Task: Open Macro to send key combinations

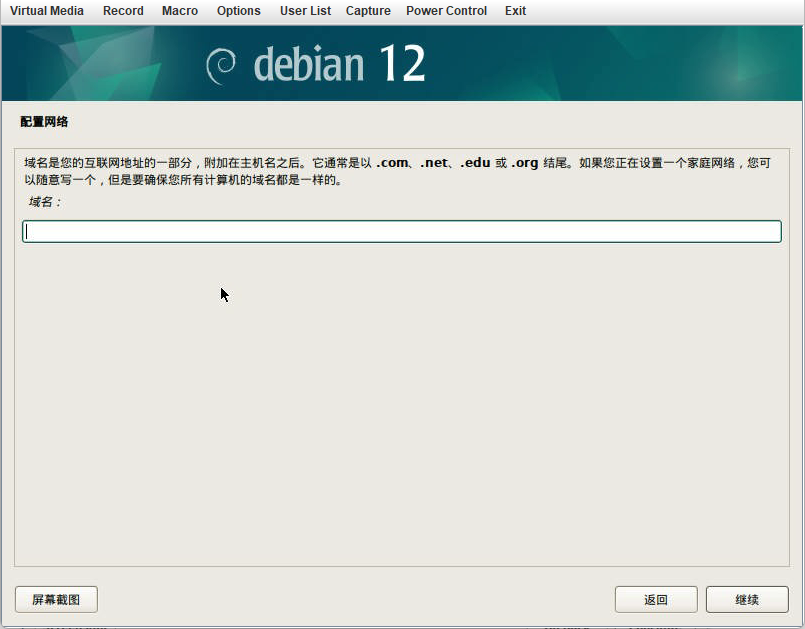Action: coord(179,11)
